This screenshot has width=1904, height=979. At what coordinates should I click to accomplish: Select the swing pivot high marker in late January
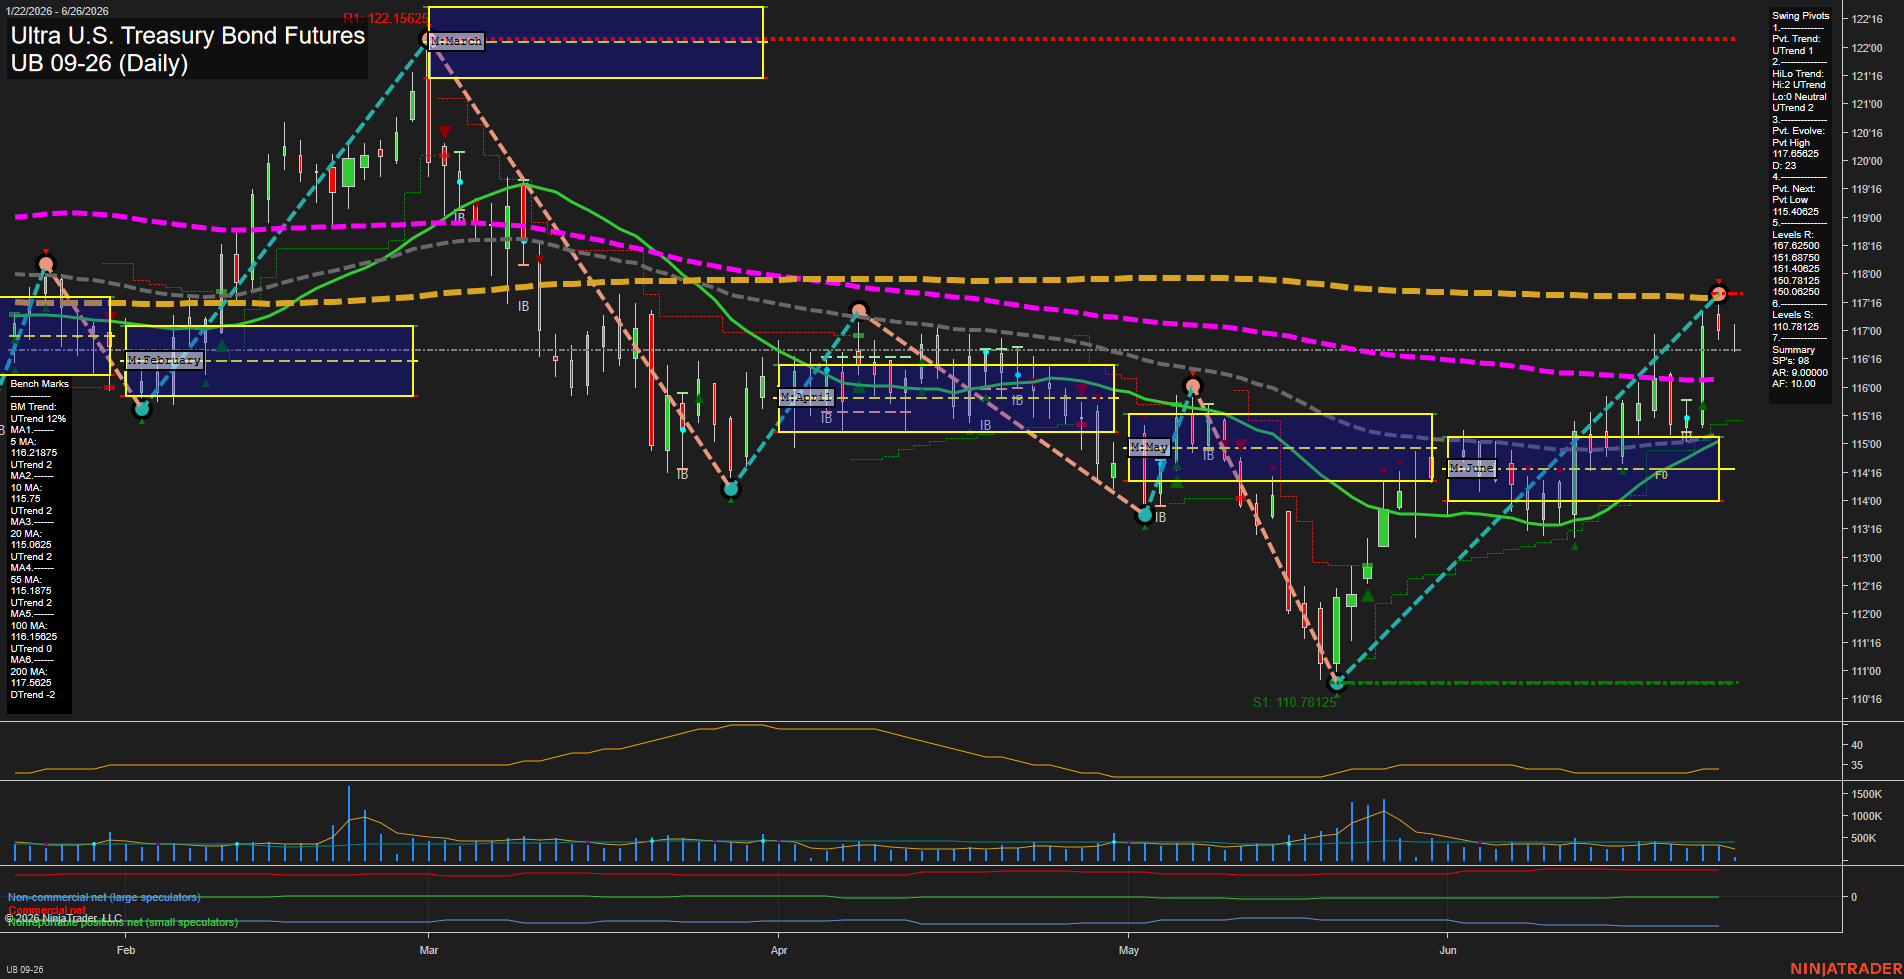point(45,265)
